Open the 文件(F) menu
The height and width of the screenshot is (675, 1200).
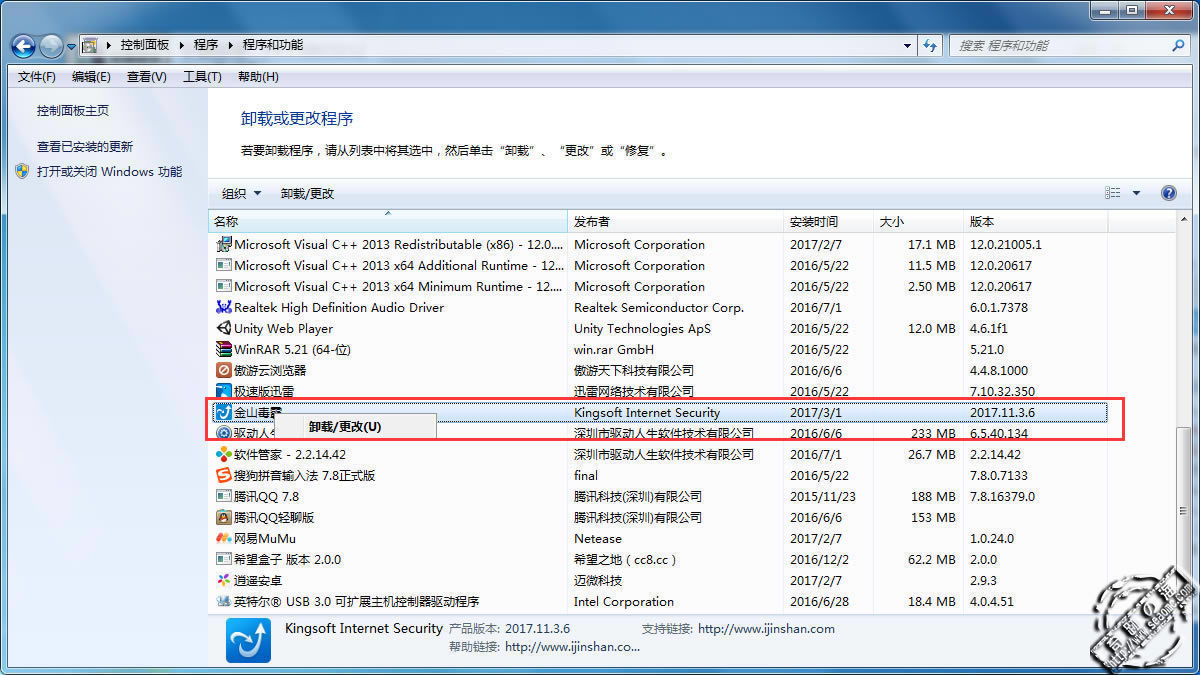(x=37, y=77)
